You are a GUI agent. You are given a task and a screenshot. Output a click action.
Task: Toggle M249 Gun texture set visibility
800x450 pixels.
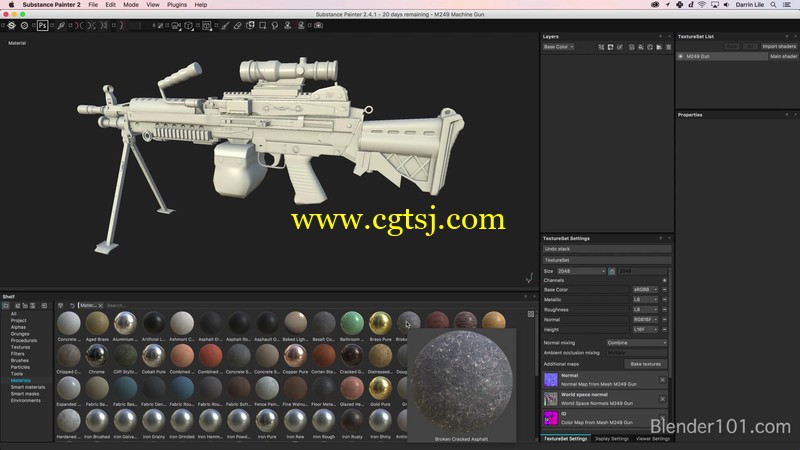pyautogui.click(x=681, y=57)
